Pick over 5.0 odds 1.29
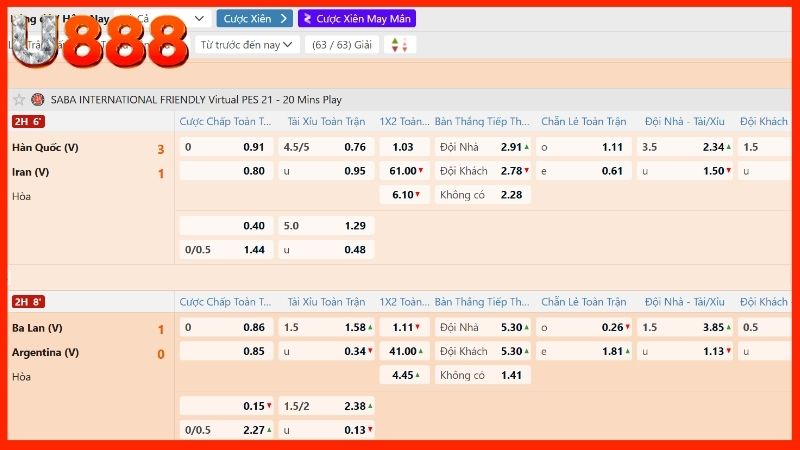This screenshot has width=800, height=450. 327,226
